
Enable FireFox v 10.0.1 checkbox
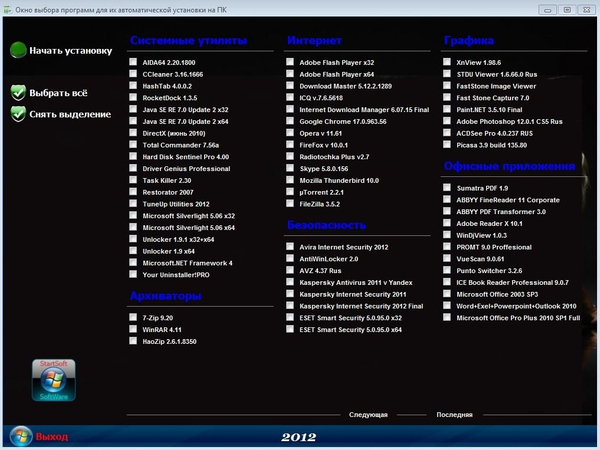coord(290,144)
